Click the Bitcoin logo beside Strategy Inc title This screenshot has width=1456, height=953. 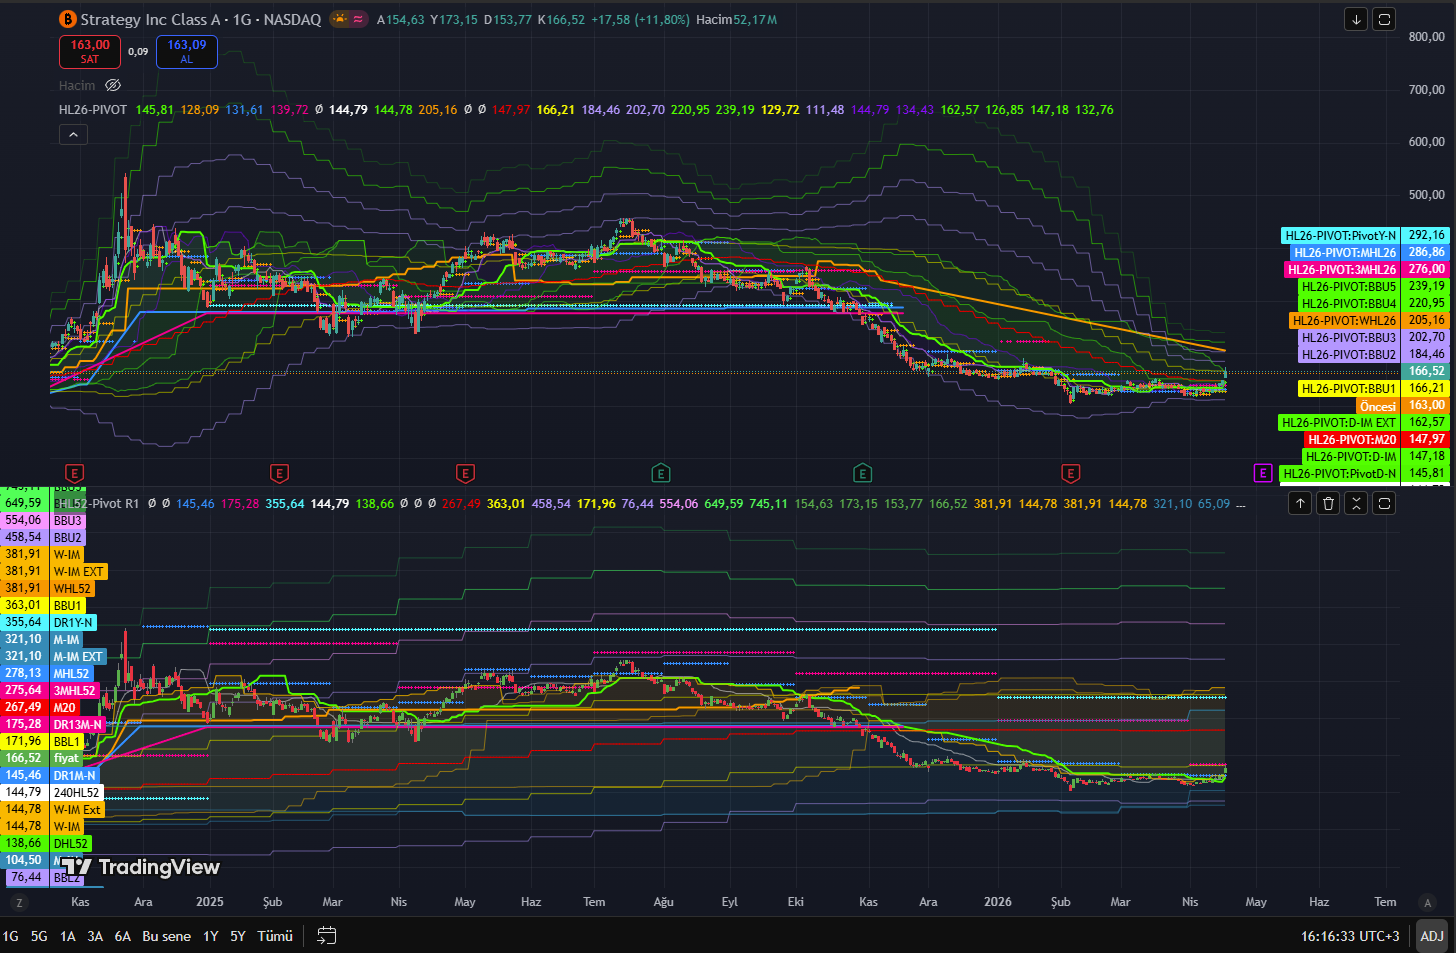[68, 19]
